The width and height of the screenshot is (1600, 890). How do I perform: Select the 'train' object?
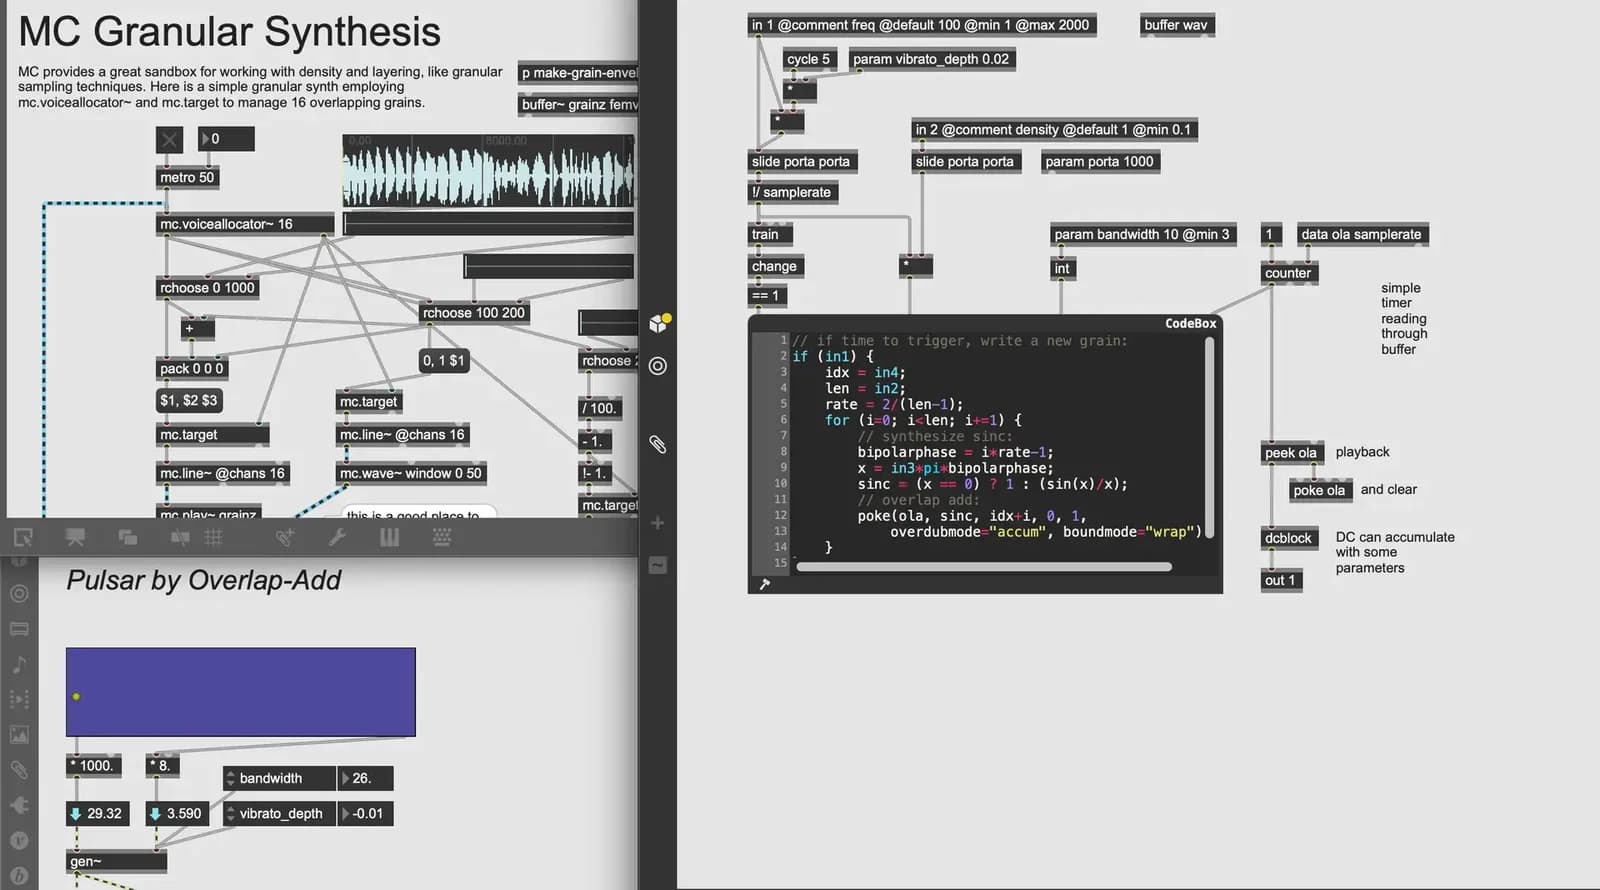[x=770, y=234]
